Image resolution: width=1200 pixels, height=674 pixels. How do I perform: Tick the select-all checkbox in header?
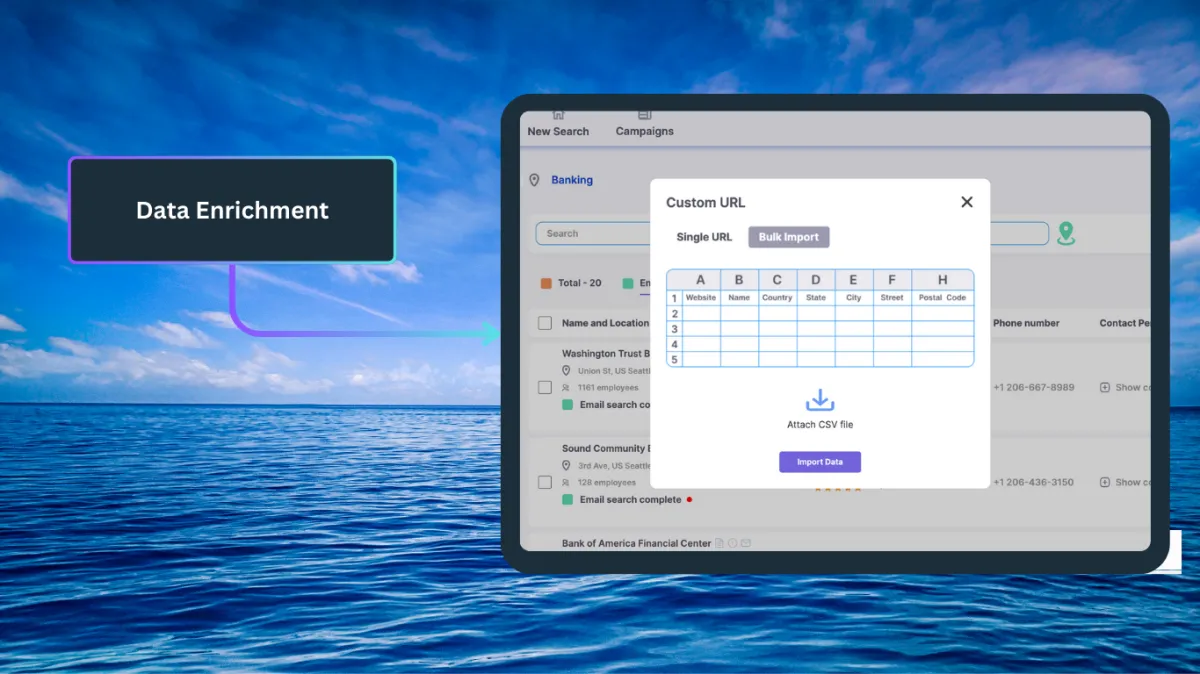[x=545, y=323]
